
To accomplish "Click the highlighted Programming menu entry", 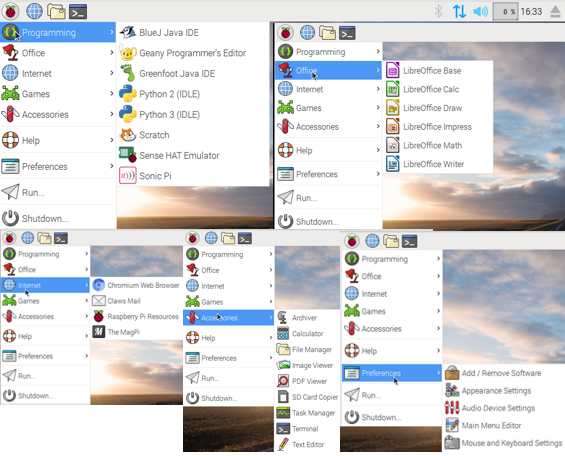I will point(58,32).
